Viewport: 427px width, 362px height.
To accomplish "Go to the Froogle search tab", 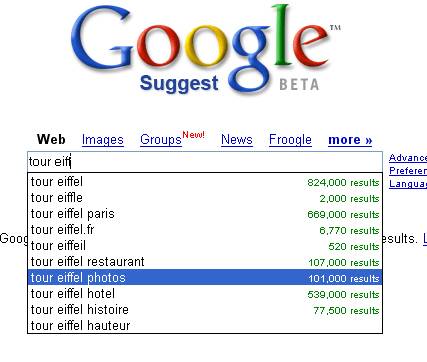I will coord(290,140).
